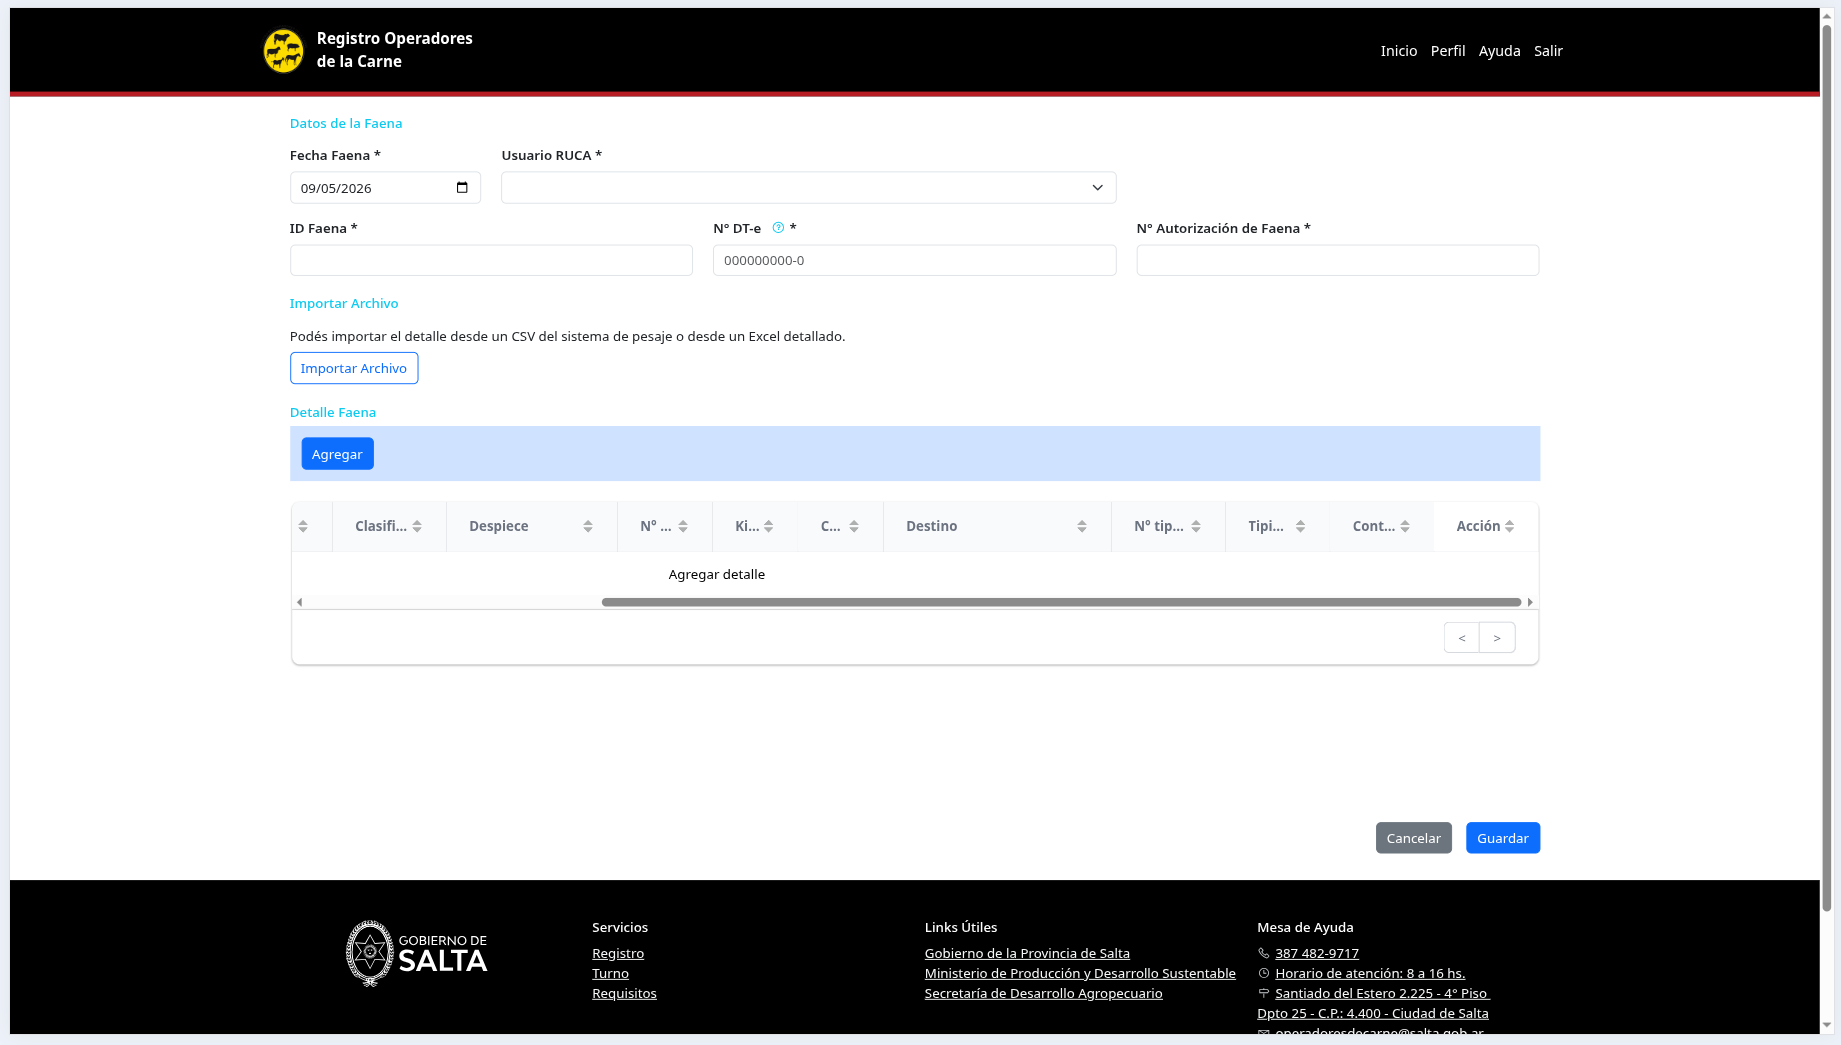This screenshot has height=1045, width=1841.
Task: Sort table by Clasifi... column
Action: tap(417, 527)
